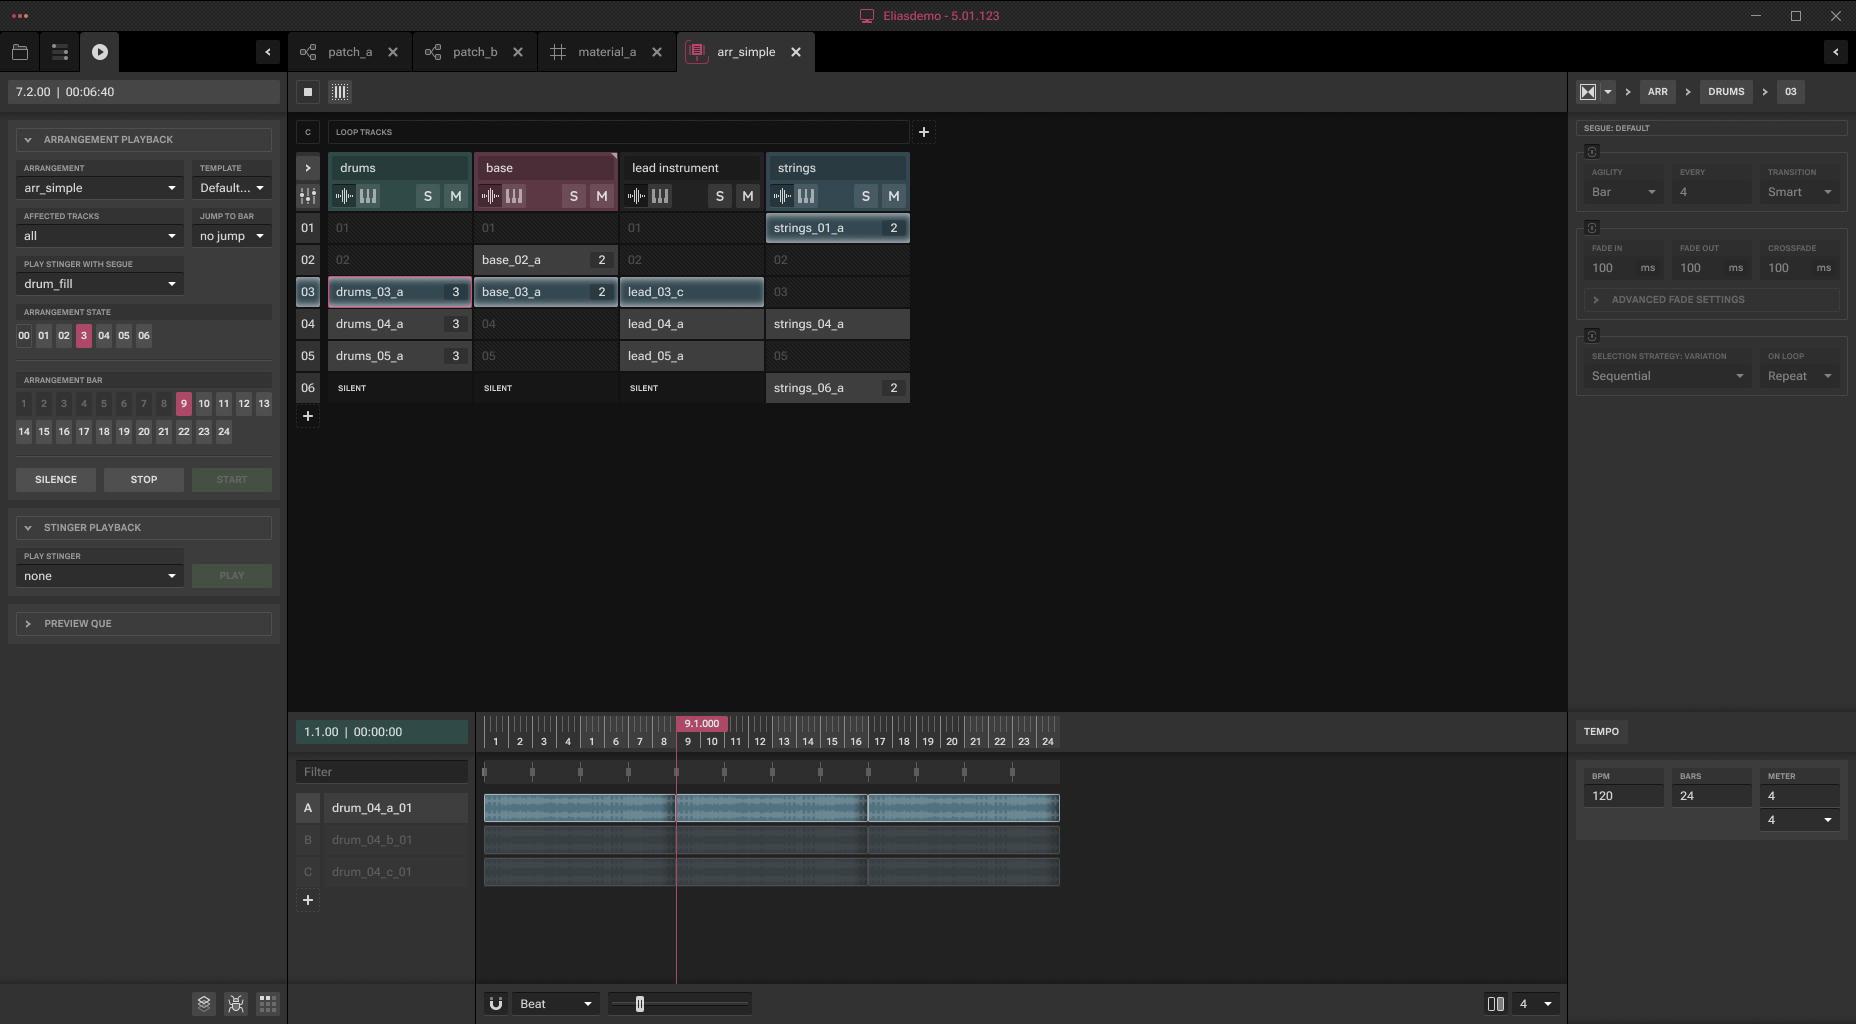Mute the drums track
The width and height of the screenshot is (1856, 1024).
[x=456, y=196]
